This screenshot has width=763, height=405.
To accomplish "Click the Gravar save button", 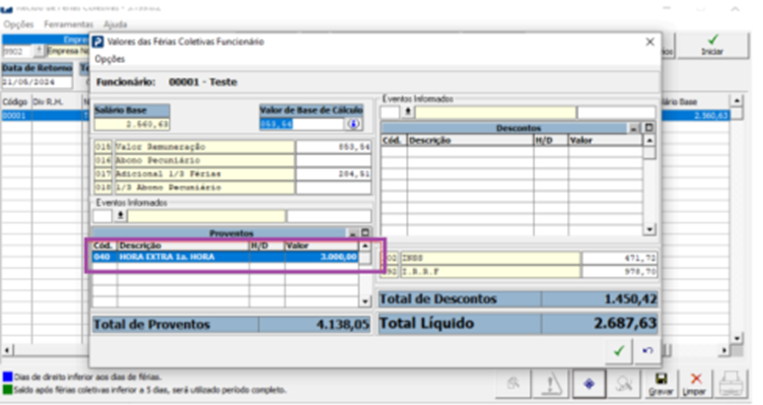I will tap(660, 384).
